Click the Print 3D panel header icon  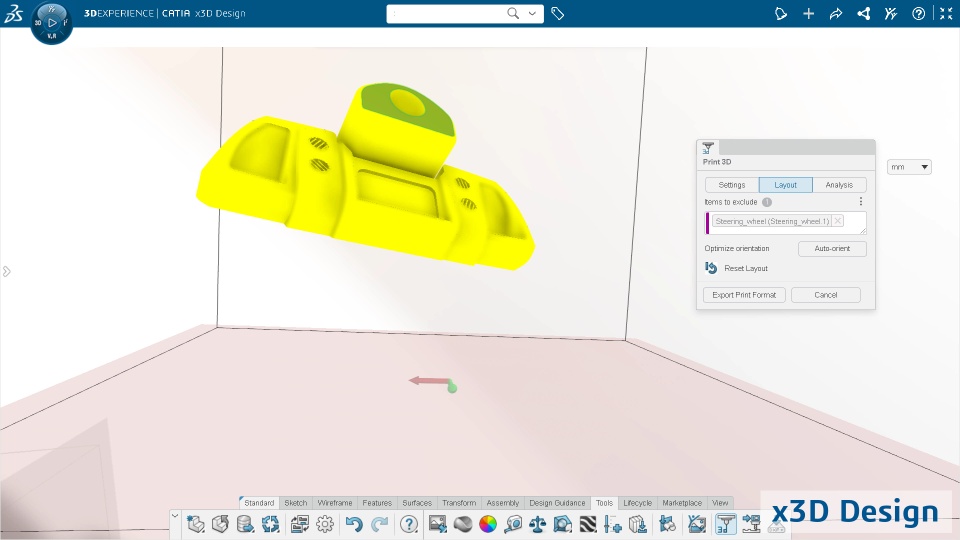coord(708,148)
